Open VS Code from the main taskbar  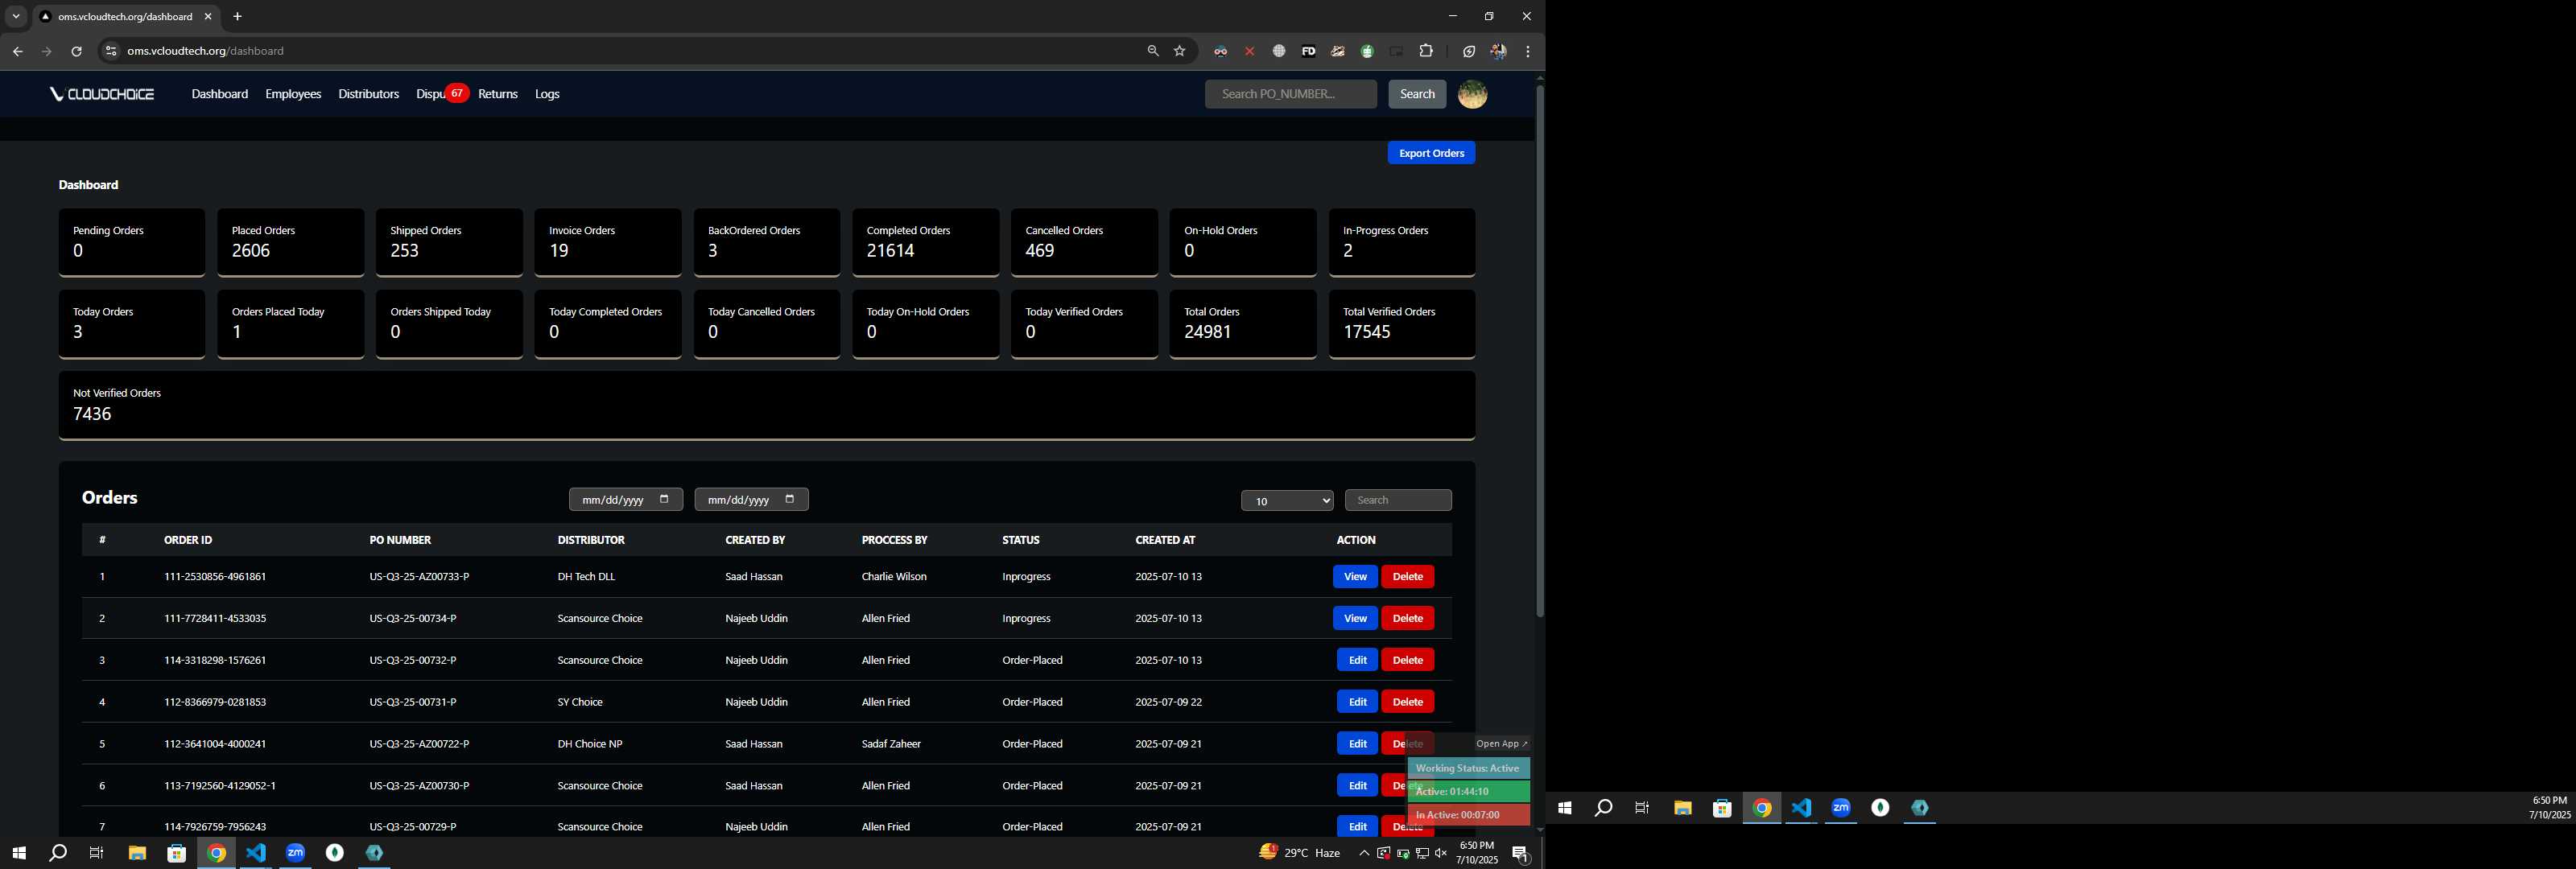click(256, 853)
